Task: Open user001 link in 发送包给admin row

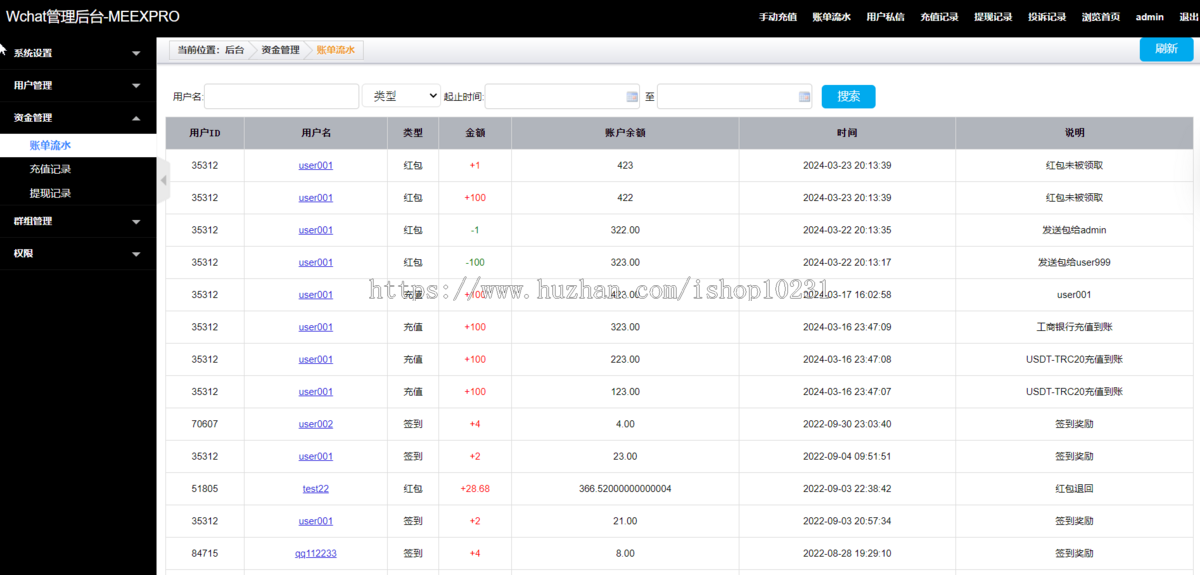Action: 316,230
